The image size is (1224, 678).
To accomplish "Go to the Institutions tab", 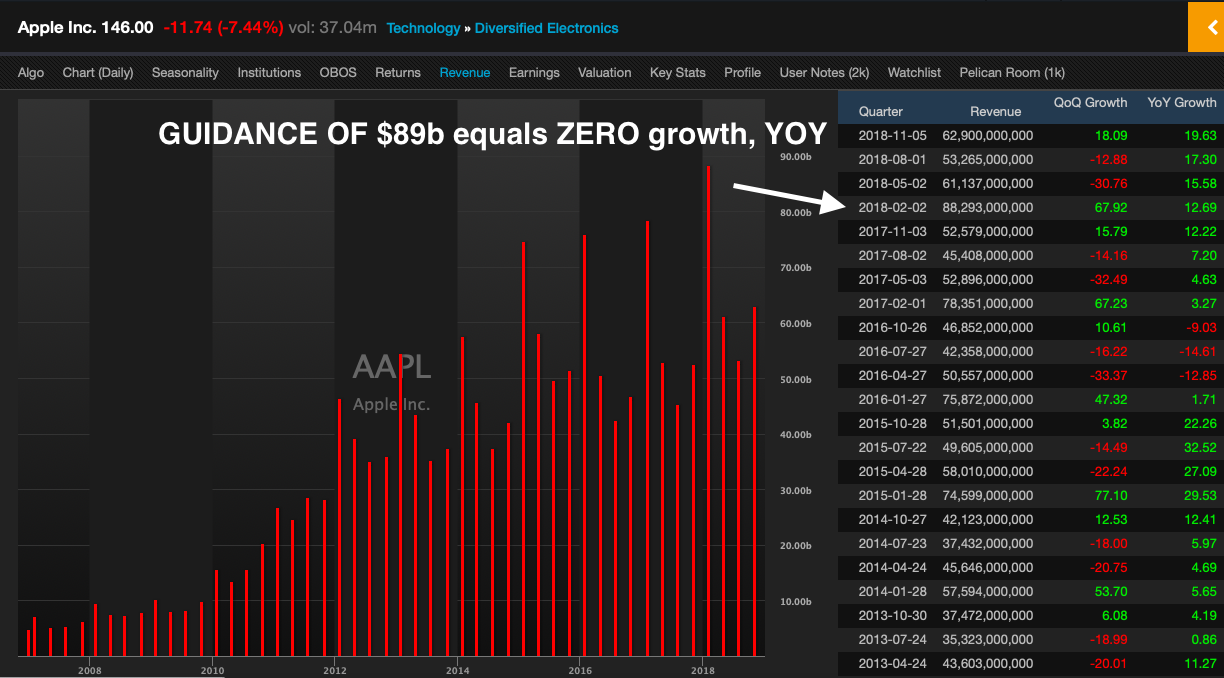I will coord(269,72).
